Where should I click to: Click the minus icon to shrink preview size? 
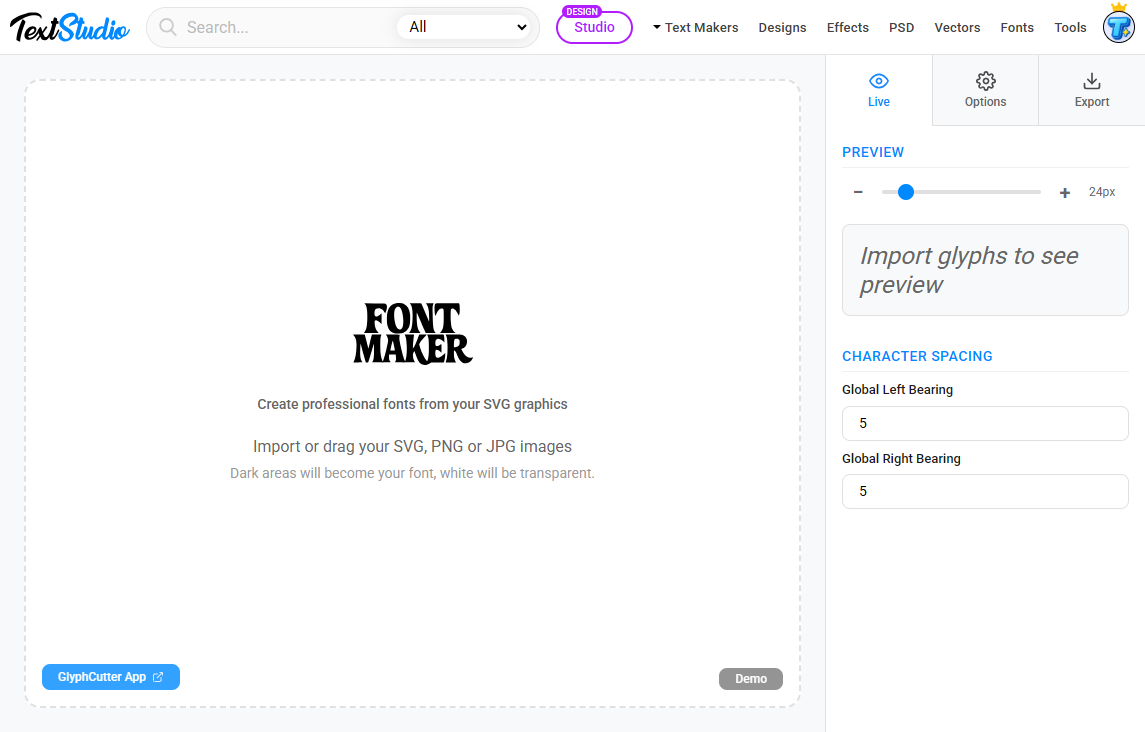pyautogui.click(x=858, y=191)
